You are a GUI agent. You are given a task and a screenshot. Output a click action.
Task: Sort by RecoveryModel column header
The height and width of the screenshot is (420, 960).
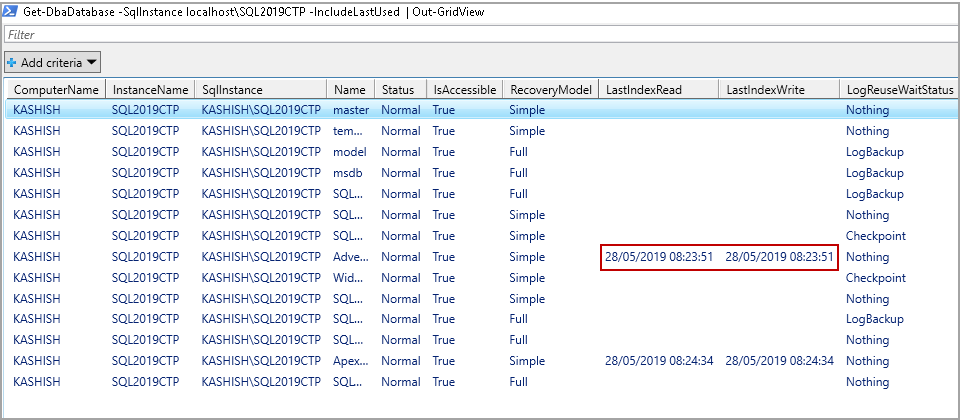point(550,89)
